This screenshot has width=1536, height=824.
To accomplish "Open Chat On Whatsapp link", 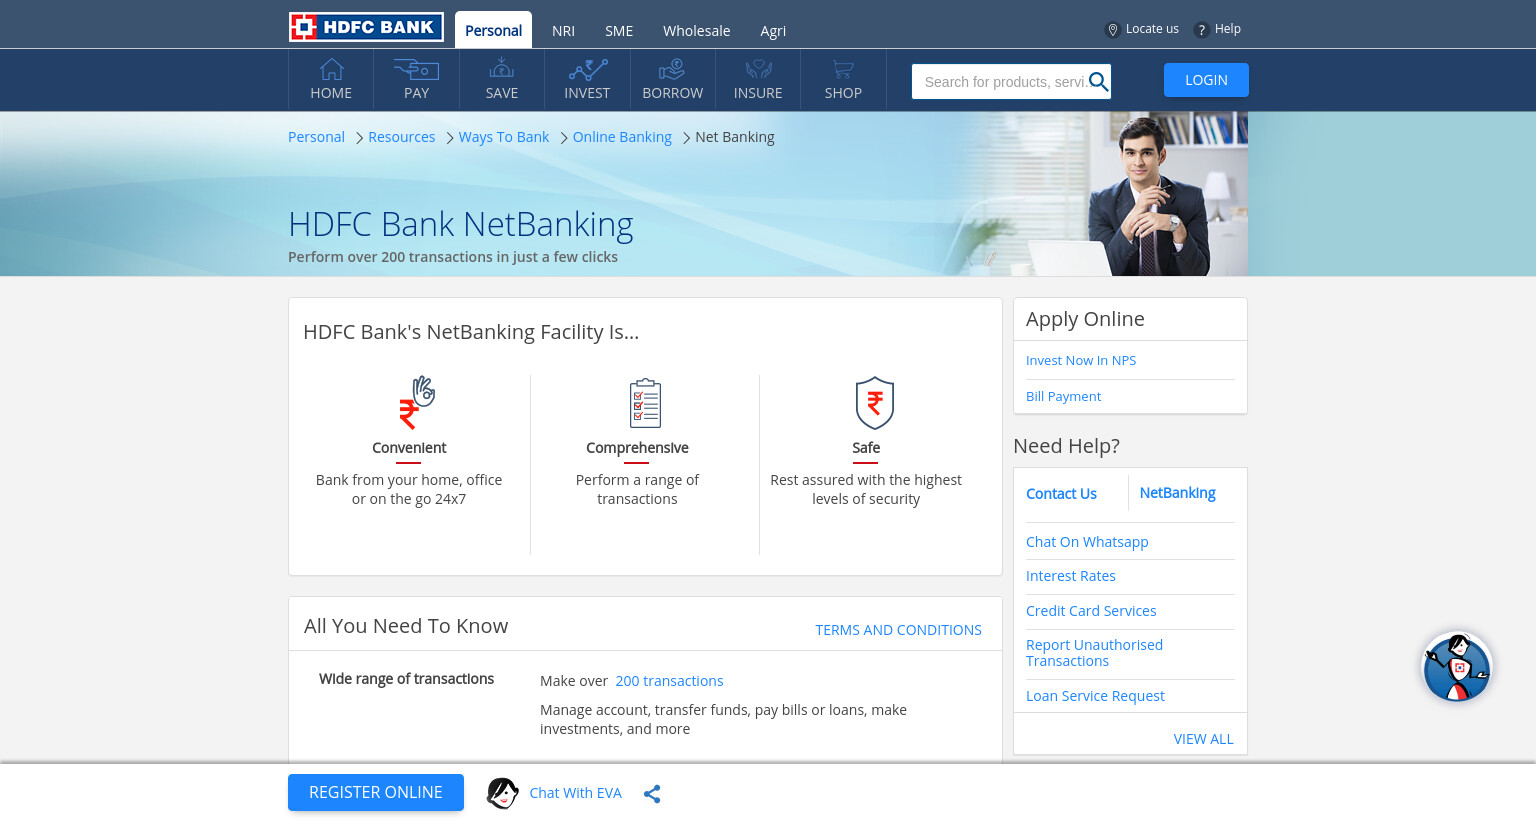I will pyautogui.click(x=1087, y=542).
